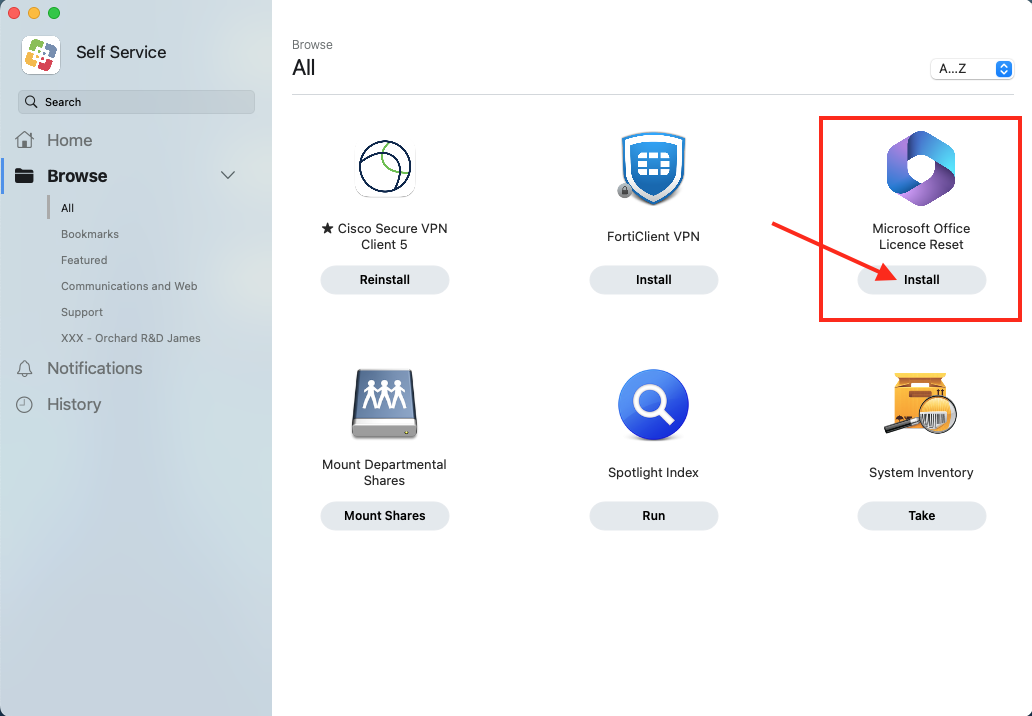Select the Featured category
Image resolution: width=1032 pixels, height=716 pixels.
click(84, 260)
